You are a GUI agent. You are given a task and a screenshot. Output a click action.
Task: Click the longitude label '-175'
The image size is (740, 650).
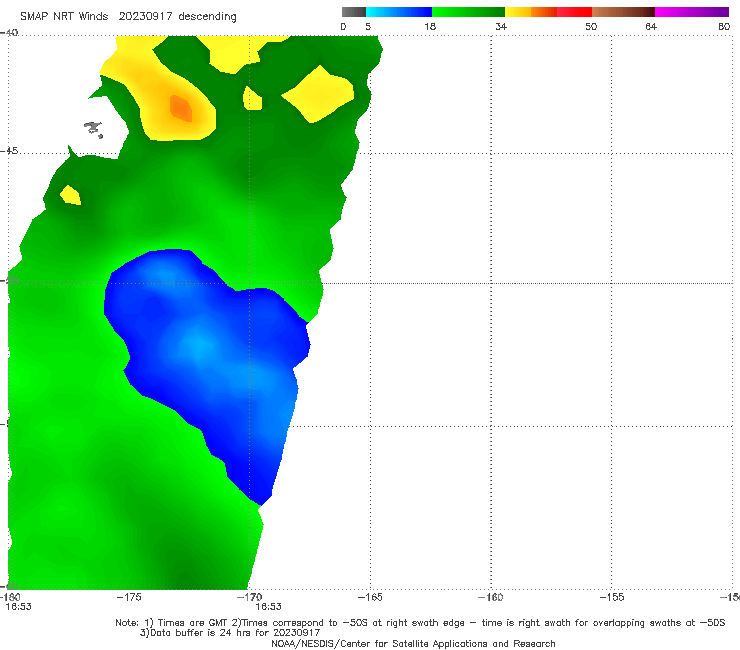point(129,597)
